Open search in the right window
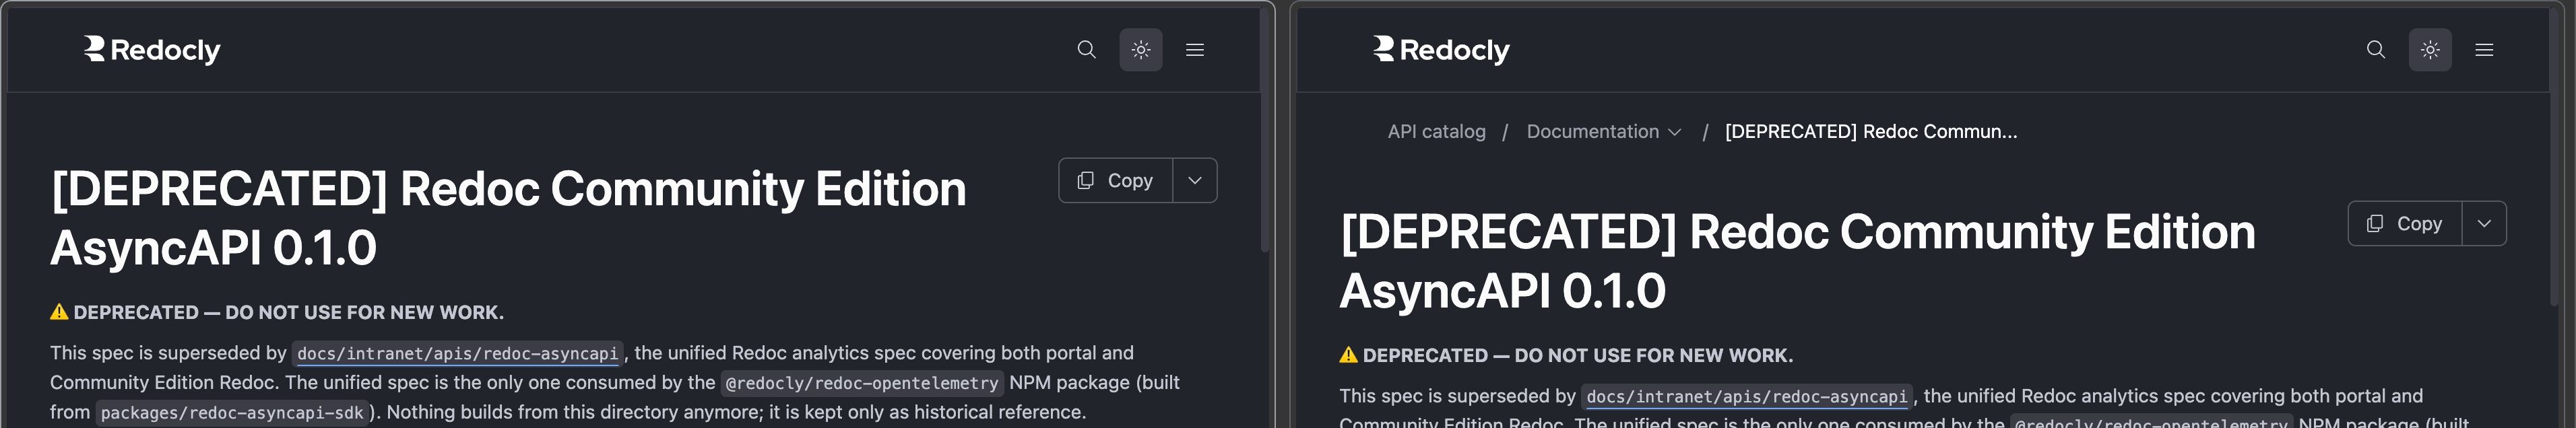 click(2375, 50)
